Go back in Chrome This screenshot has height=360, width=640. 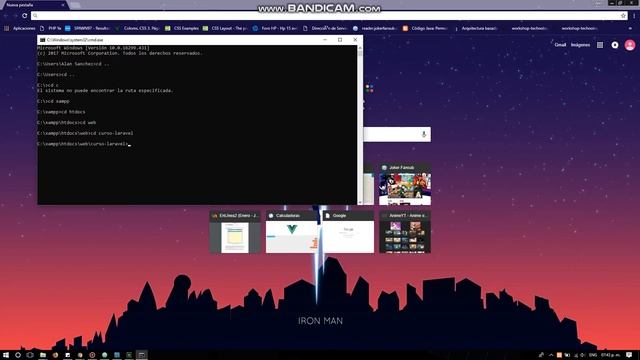click(6, 16)
